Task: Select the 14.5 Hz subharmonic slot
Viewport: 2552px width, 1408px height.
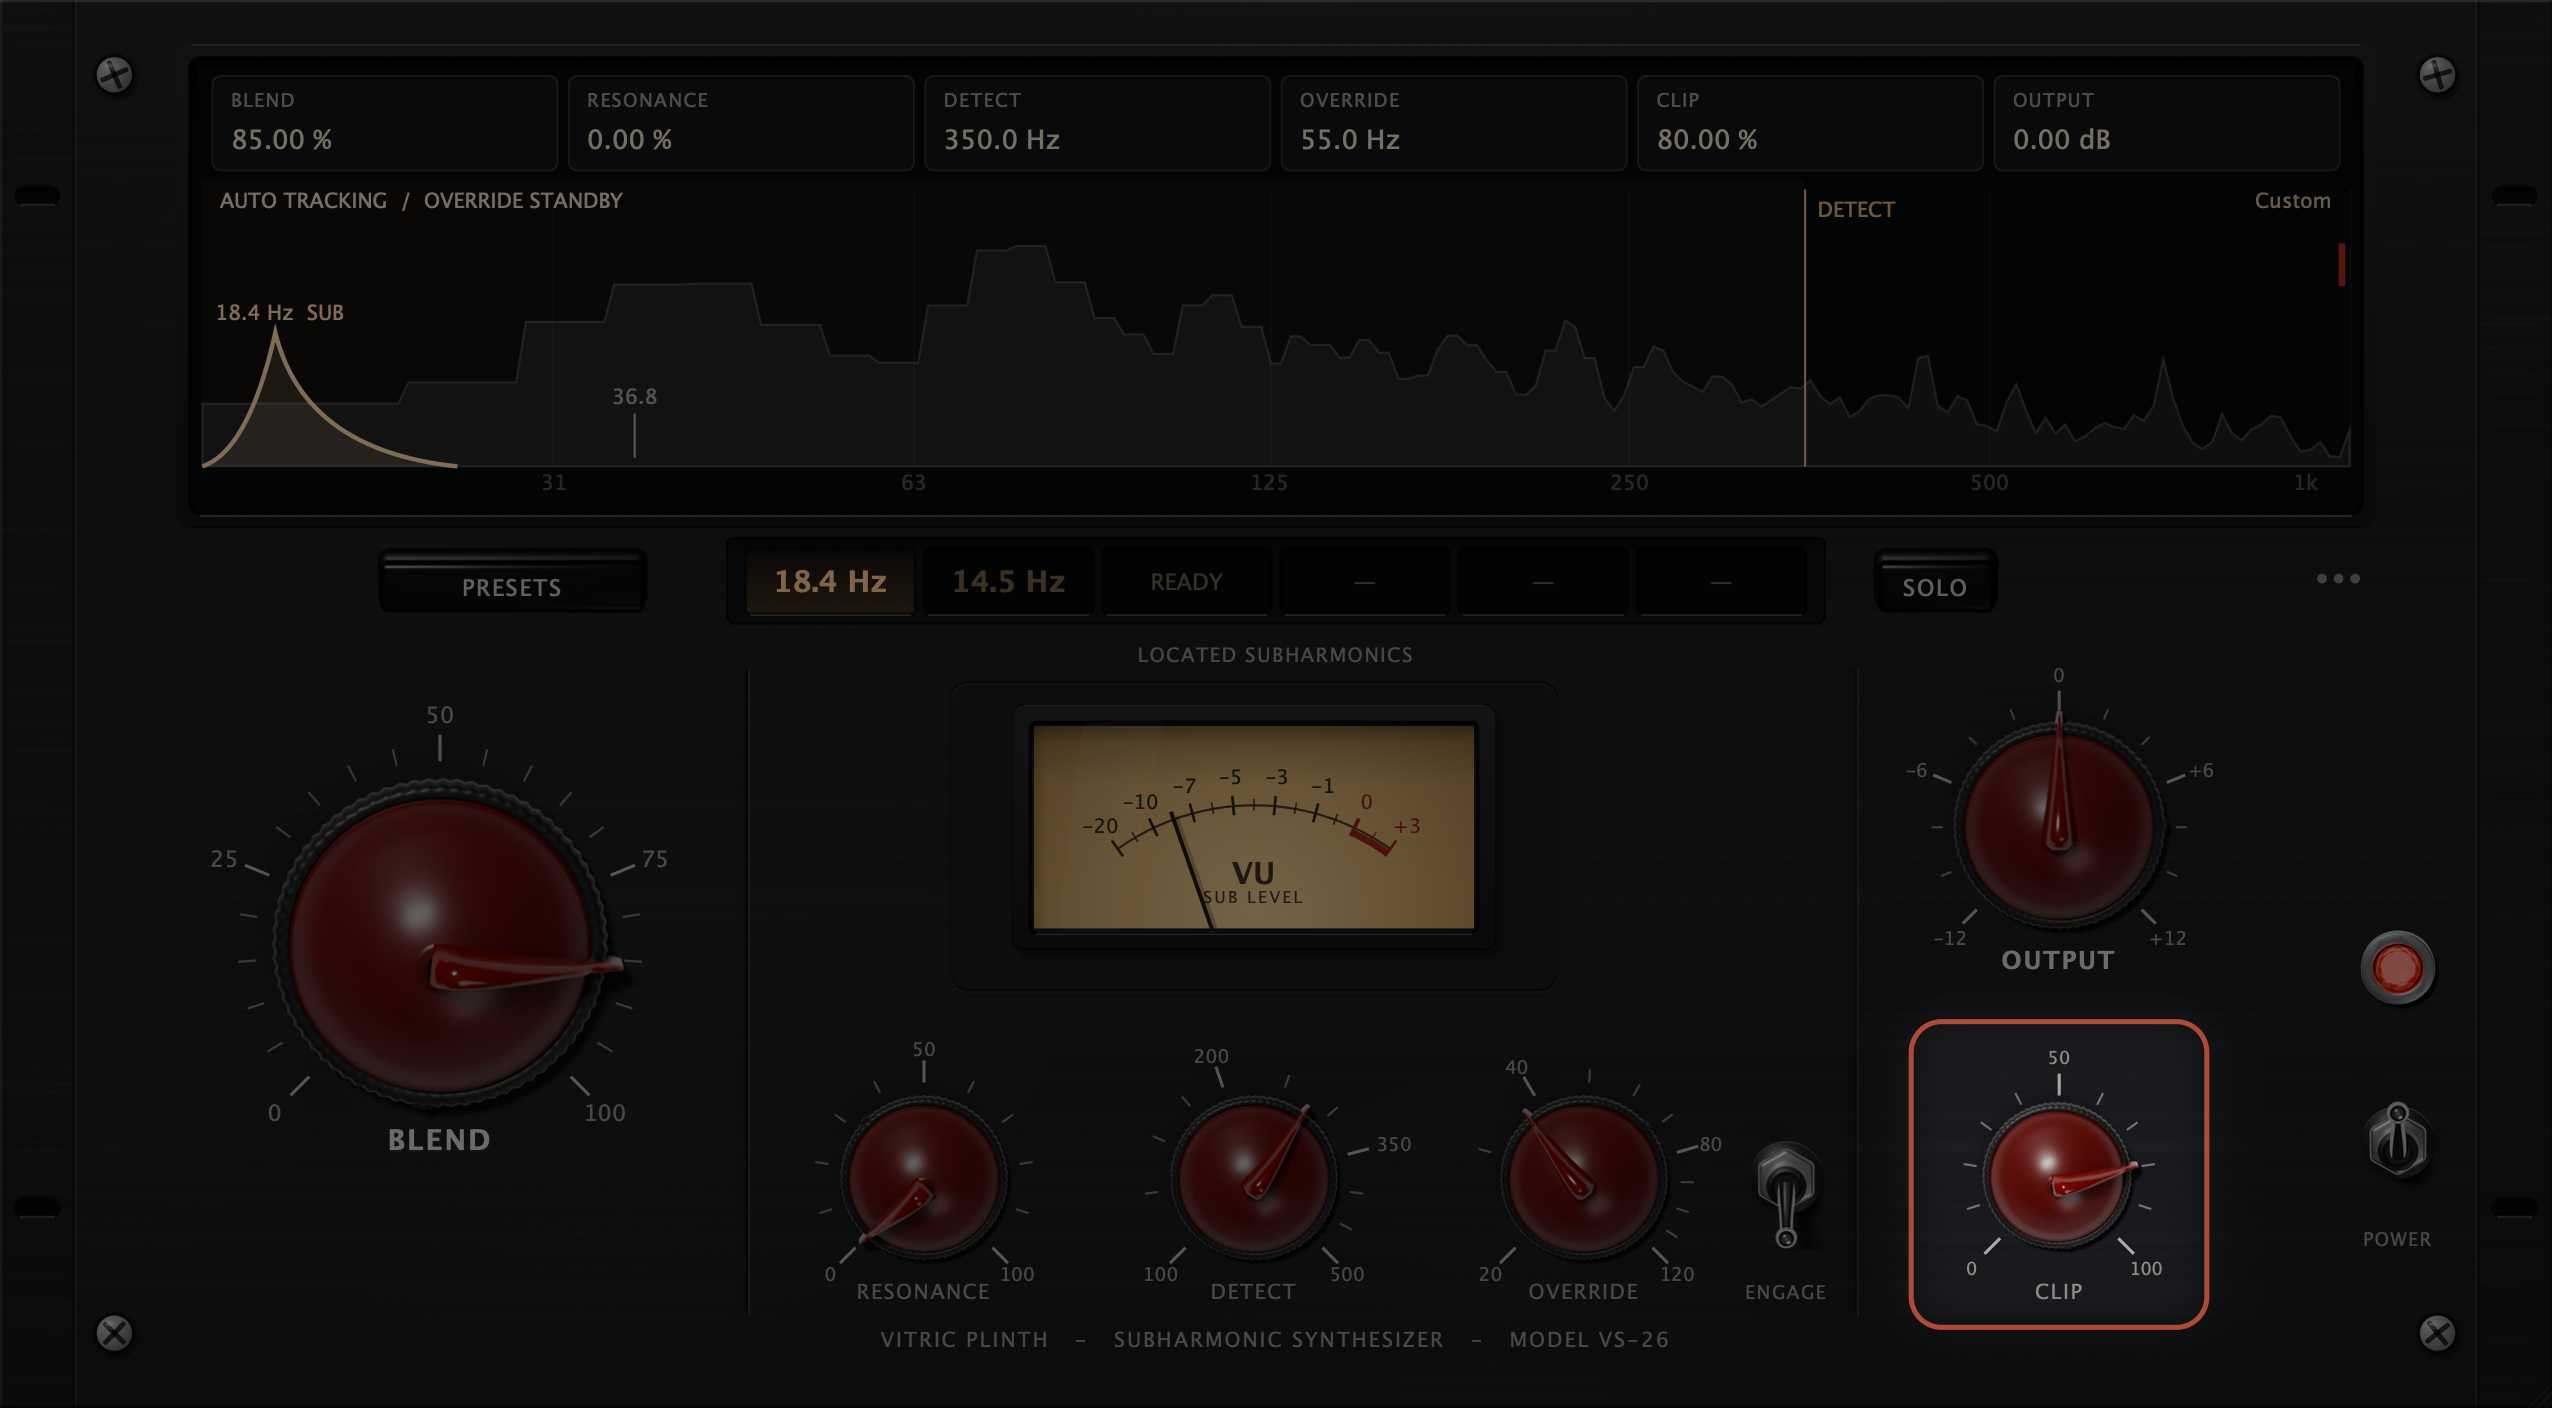Action: click(1008, 581)
